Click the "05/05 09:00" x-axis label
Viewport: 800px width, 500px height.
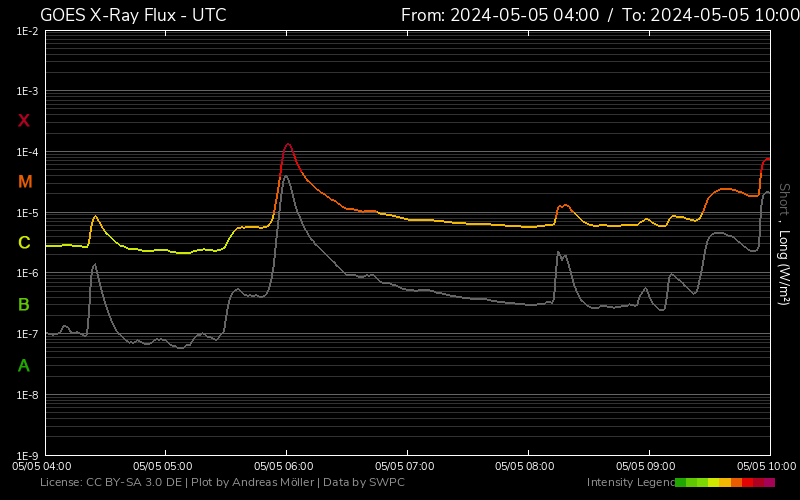tap(645, 466)
